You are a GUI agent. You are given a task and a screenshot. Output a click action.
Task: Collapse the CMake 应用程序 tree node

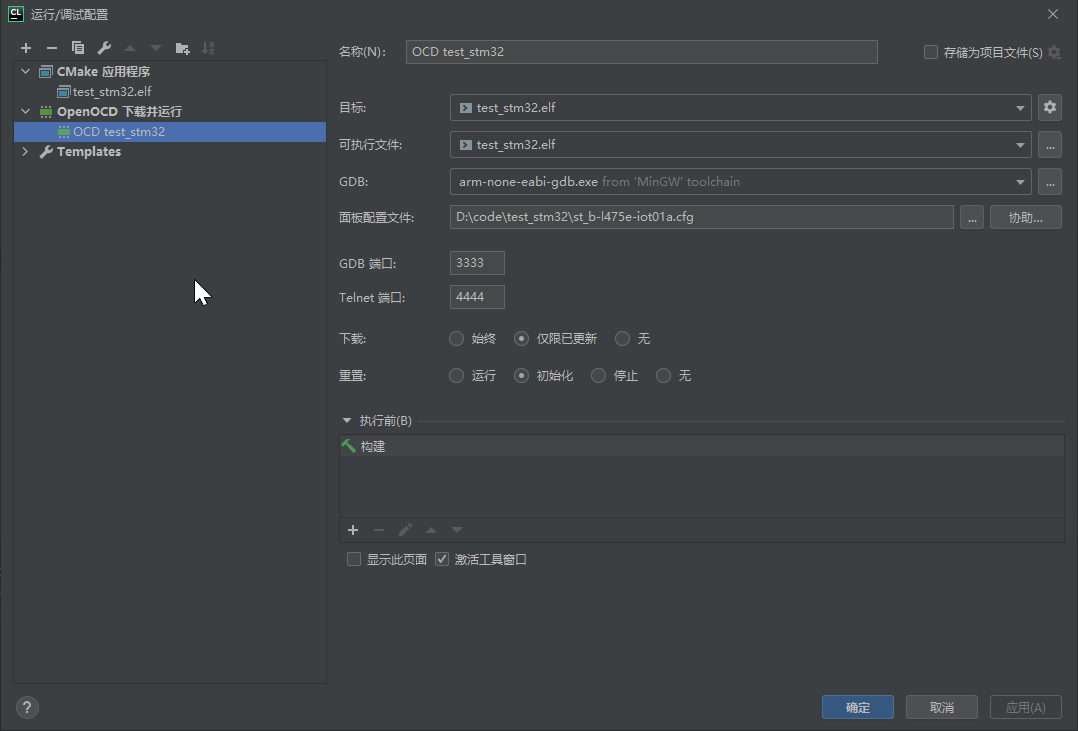coord(25,72)
